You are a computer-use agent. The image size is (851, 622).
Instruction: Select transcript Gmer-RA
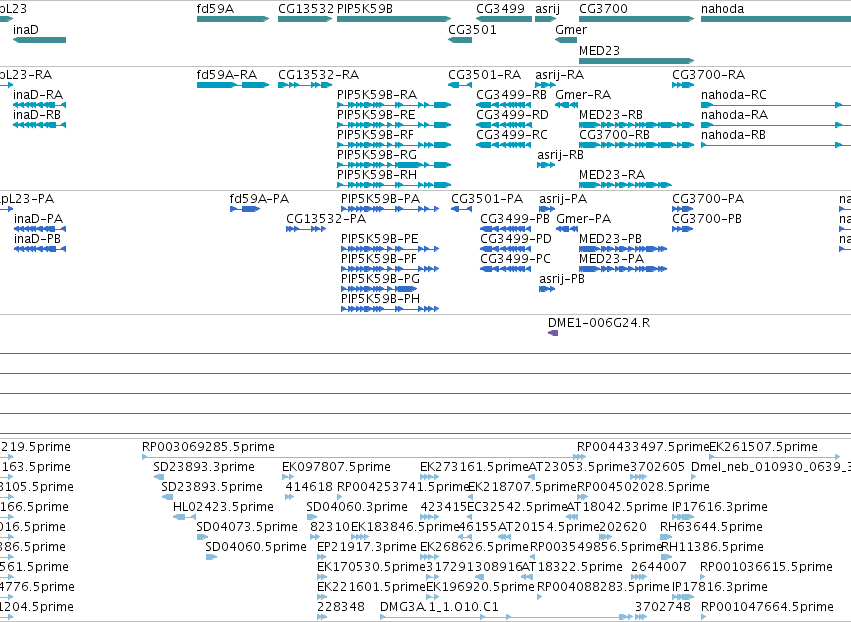pyautogui.click(x=567, y=105)
